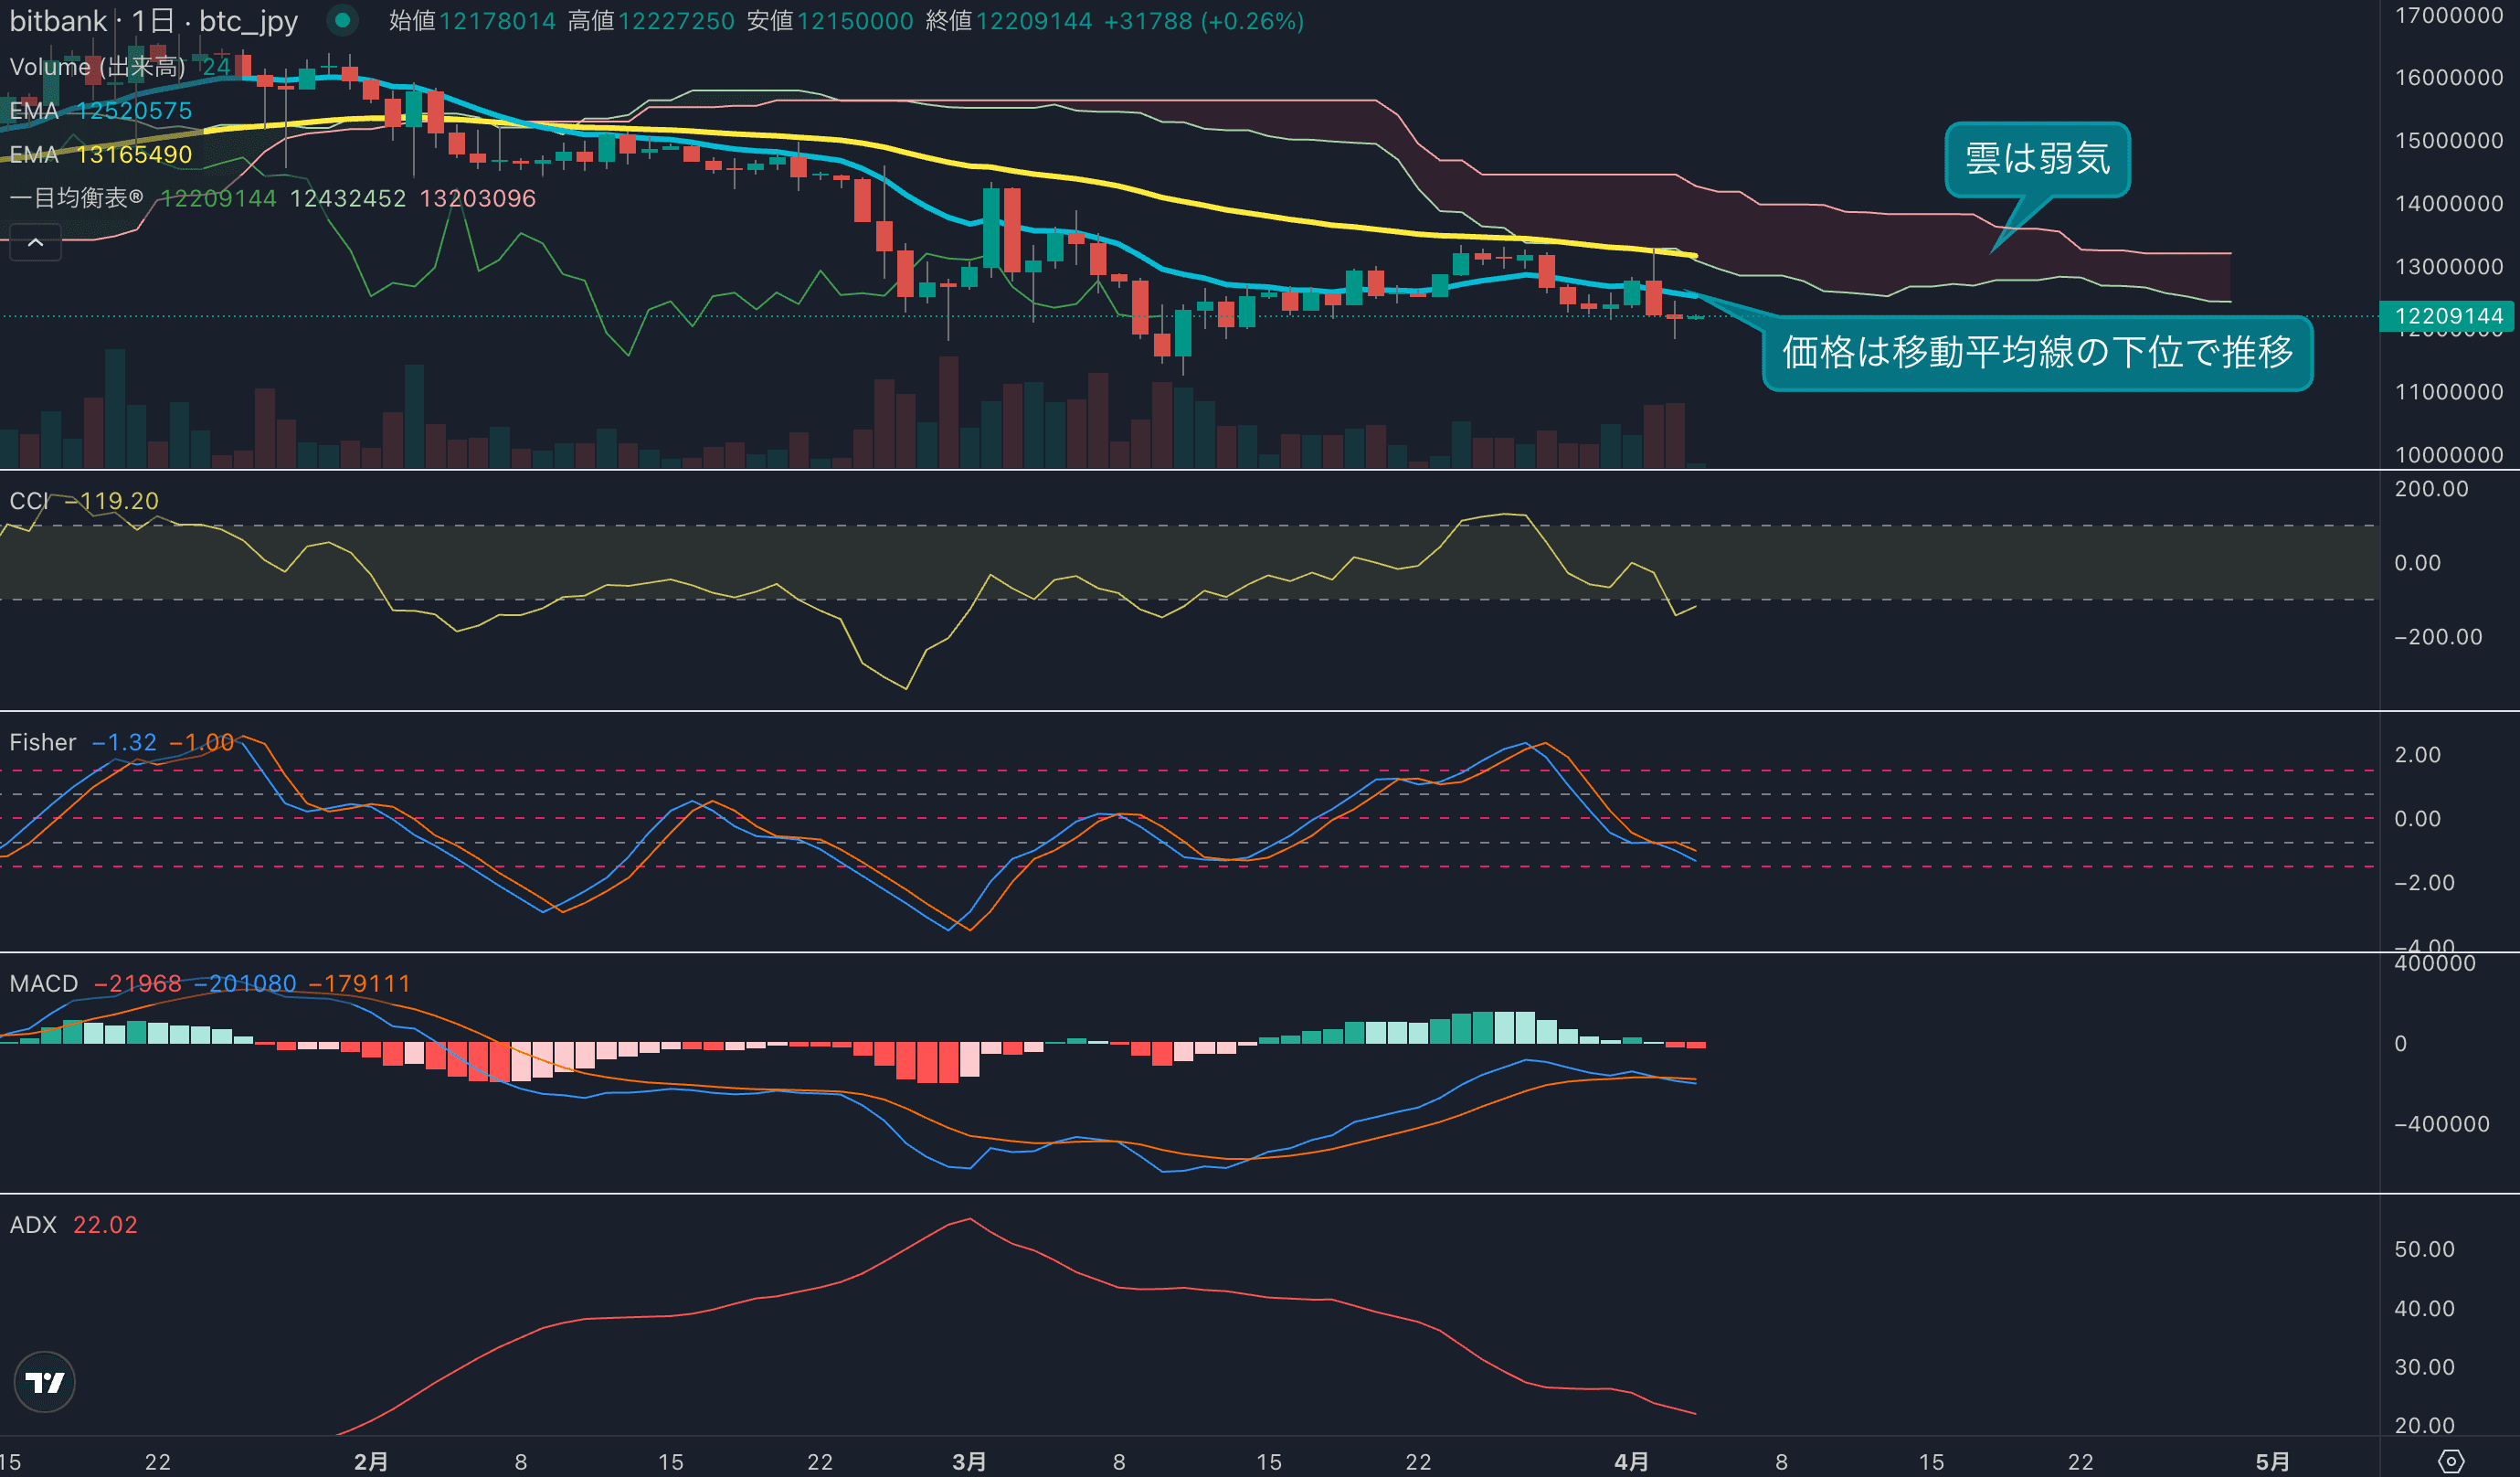Click the green market status dot

(342, 20)
